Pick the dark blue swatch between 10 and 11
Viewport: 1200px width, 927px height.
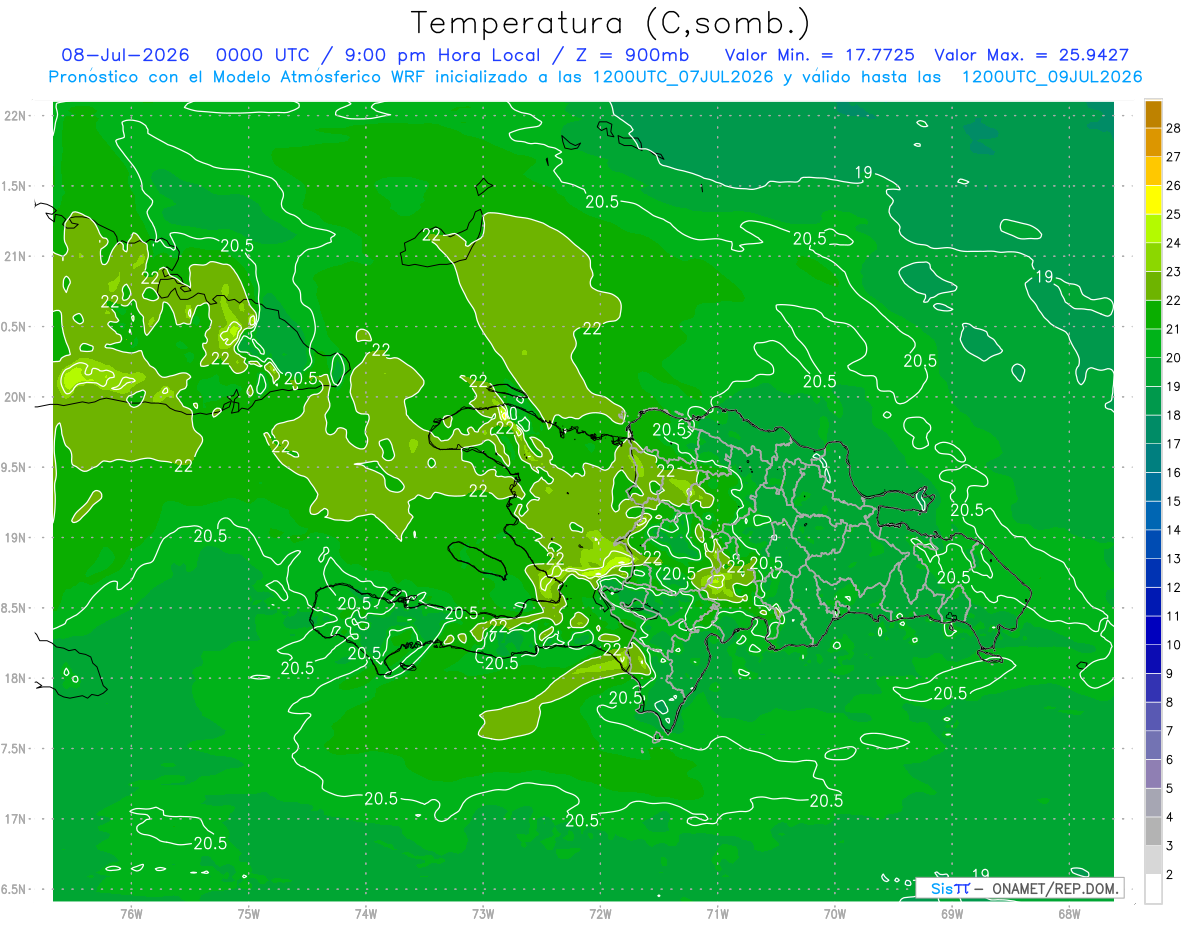pyautogui.click(x=1153, y=631)
